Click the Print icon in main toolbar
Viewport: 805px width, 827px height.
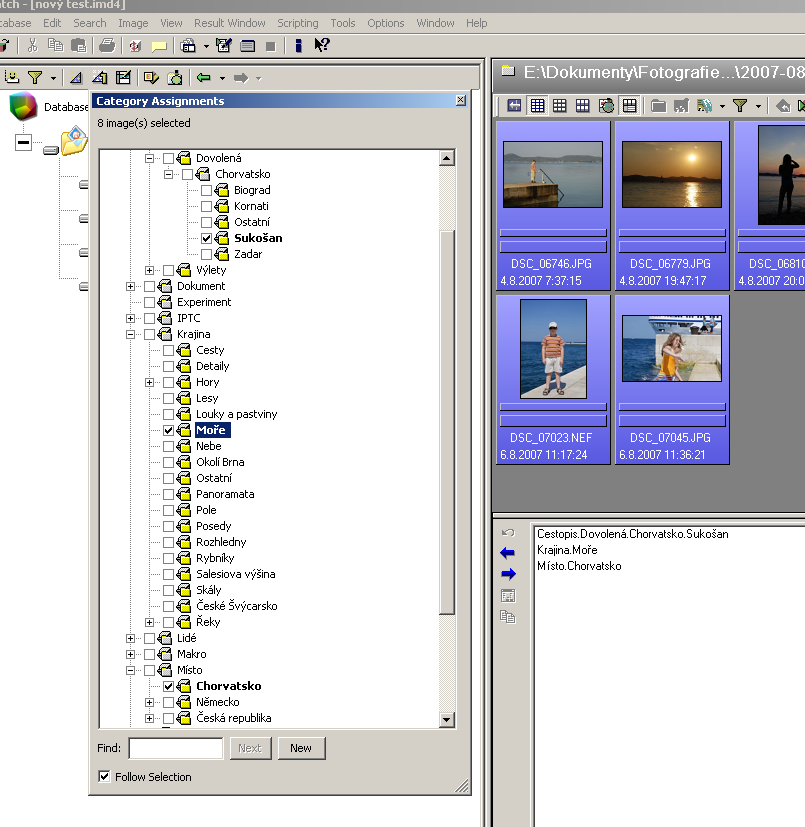(107, 45)
